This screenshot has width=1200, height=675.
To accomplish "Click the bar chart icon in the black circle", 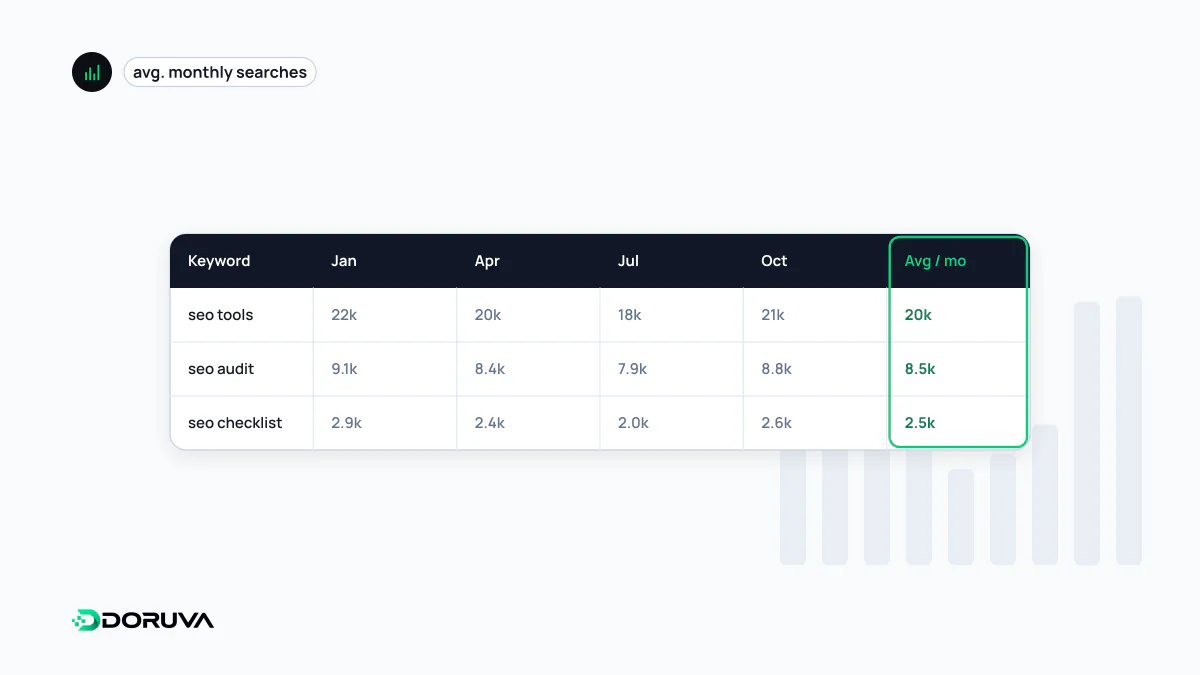I will coord(92,72).
